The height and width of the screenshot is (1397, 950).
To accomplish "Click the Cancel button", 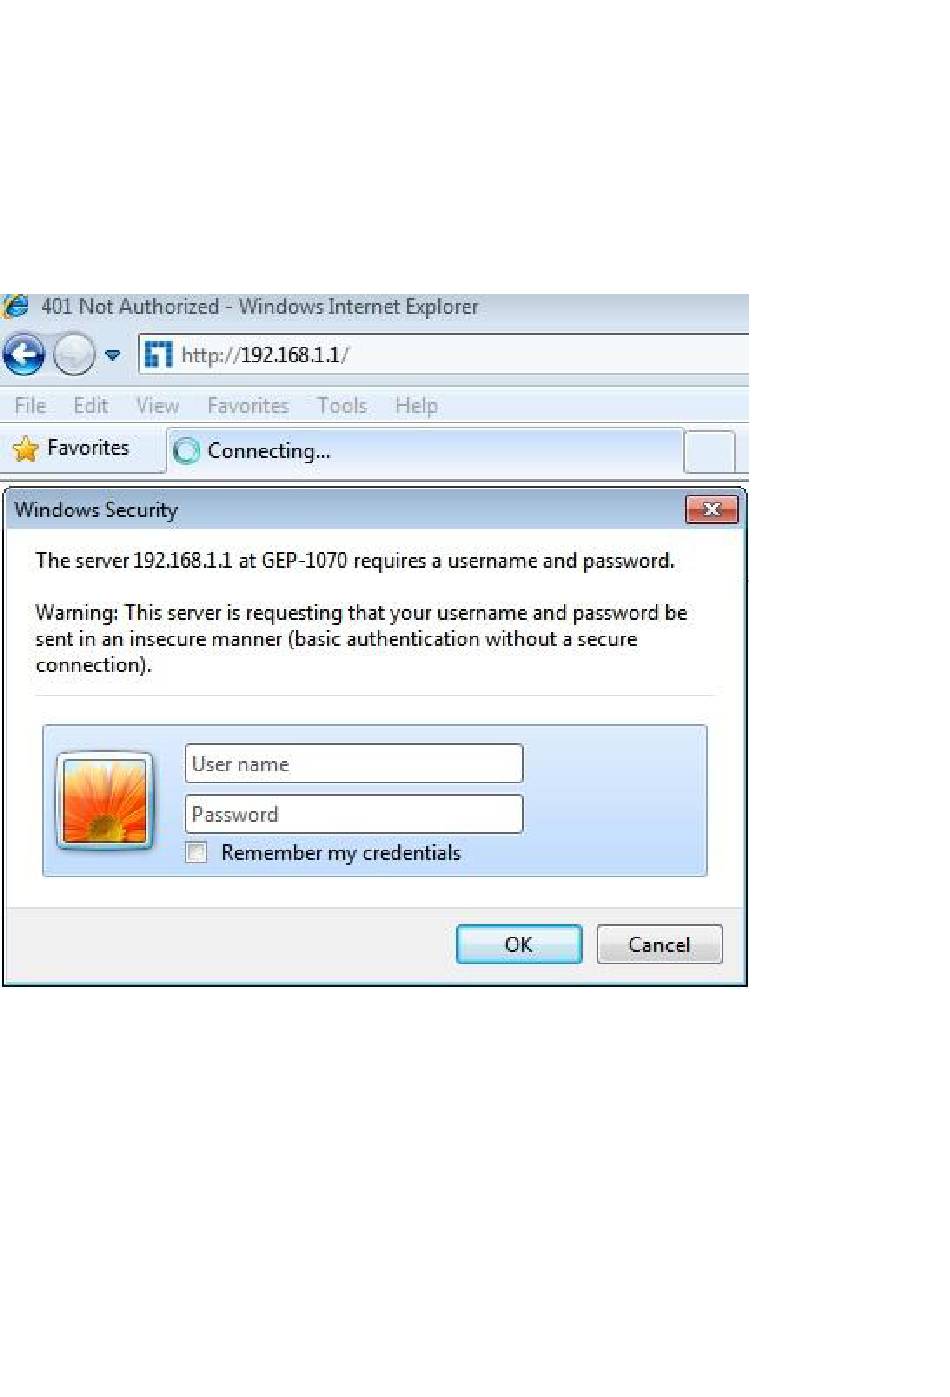I will (x=659, y=944).
